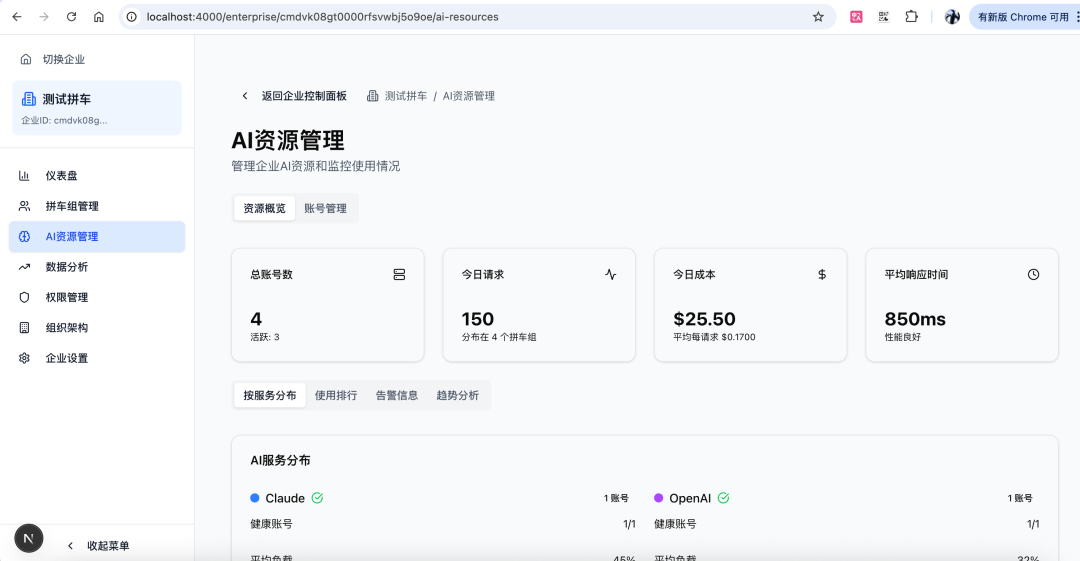The image size is (1080, 561).
Task: Click the purple dot next to OpenAI
Action: tap(658, 498)
